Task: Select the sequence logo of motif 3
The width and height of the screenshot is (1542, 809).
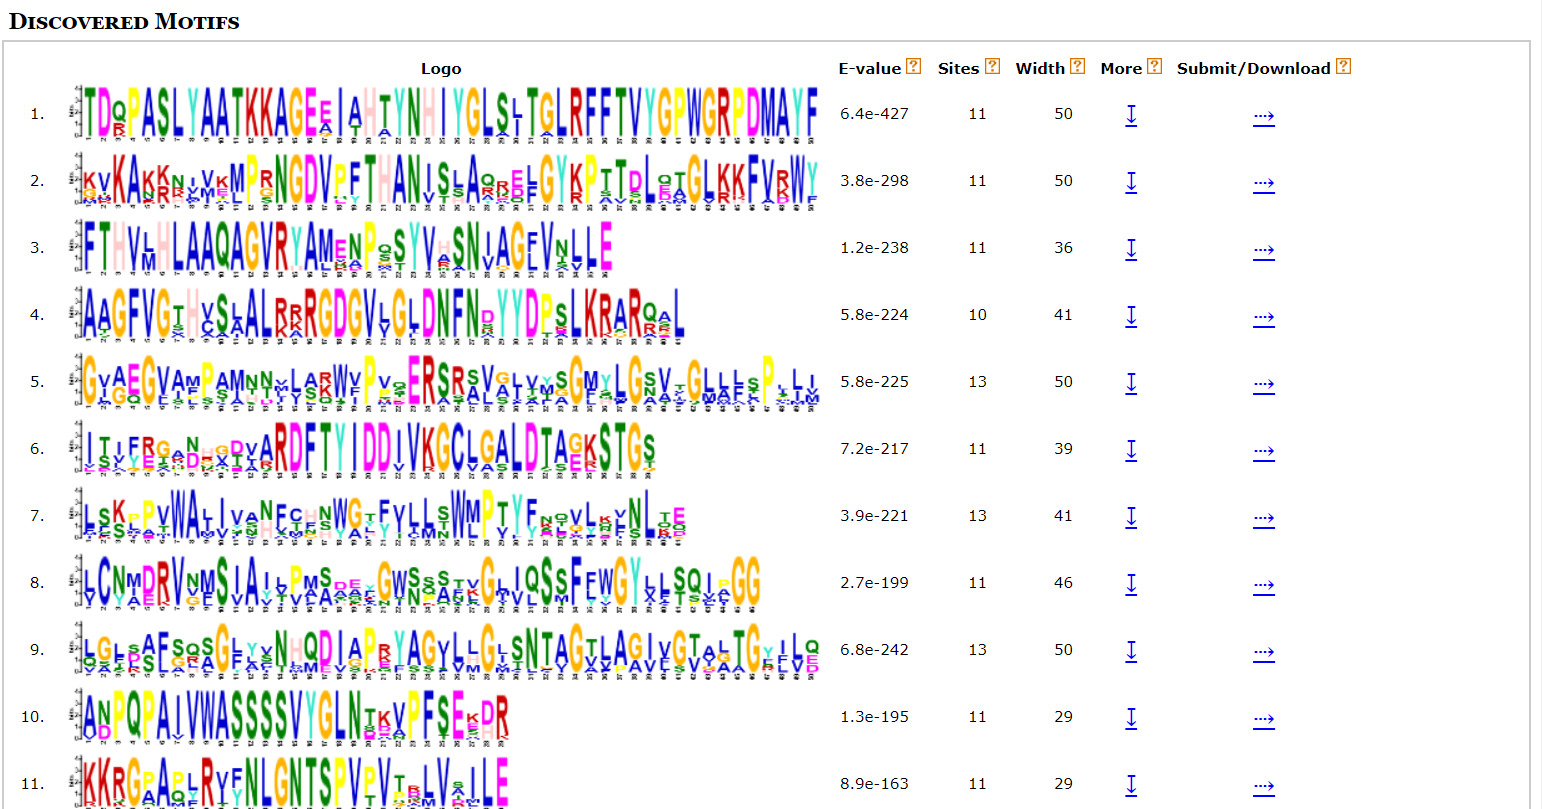Action: coord(341,247)
